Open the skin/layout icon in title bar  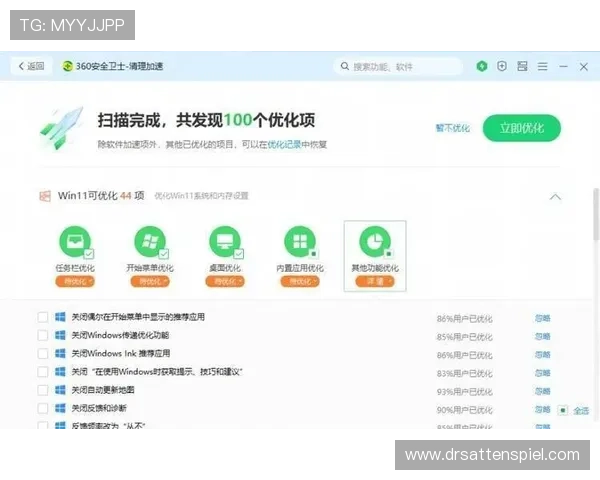522,66
